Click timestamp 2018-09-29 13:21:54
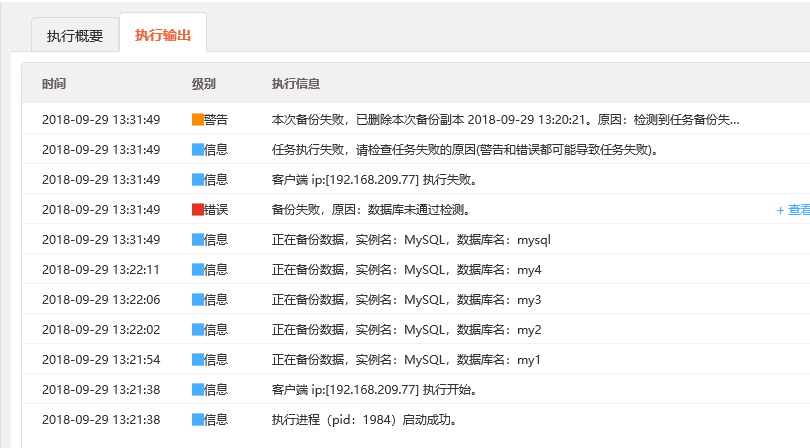This screenshot has height=448, width=810. click(101, 360)
